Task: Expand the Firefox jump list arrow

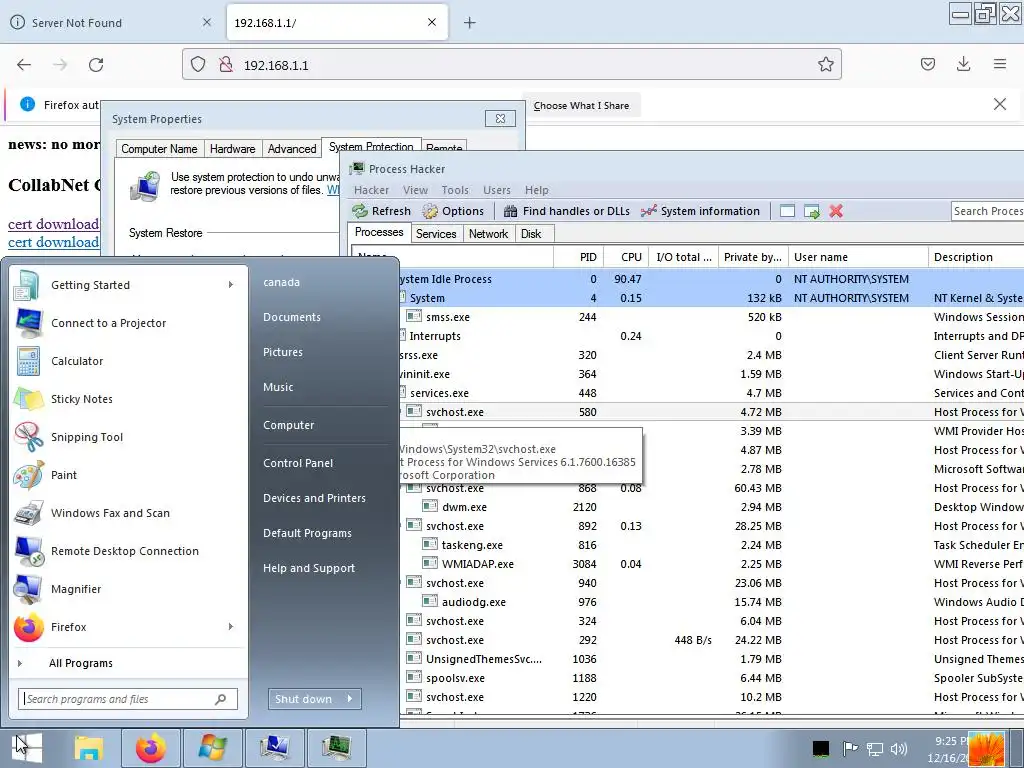Action: [231, 627]
